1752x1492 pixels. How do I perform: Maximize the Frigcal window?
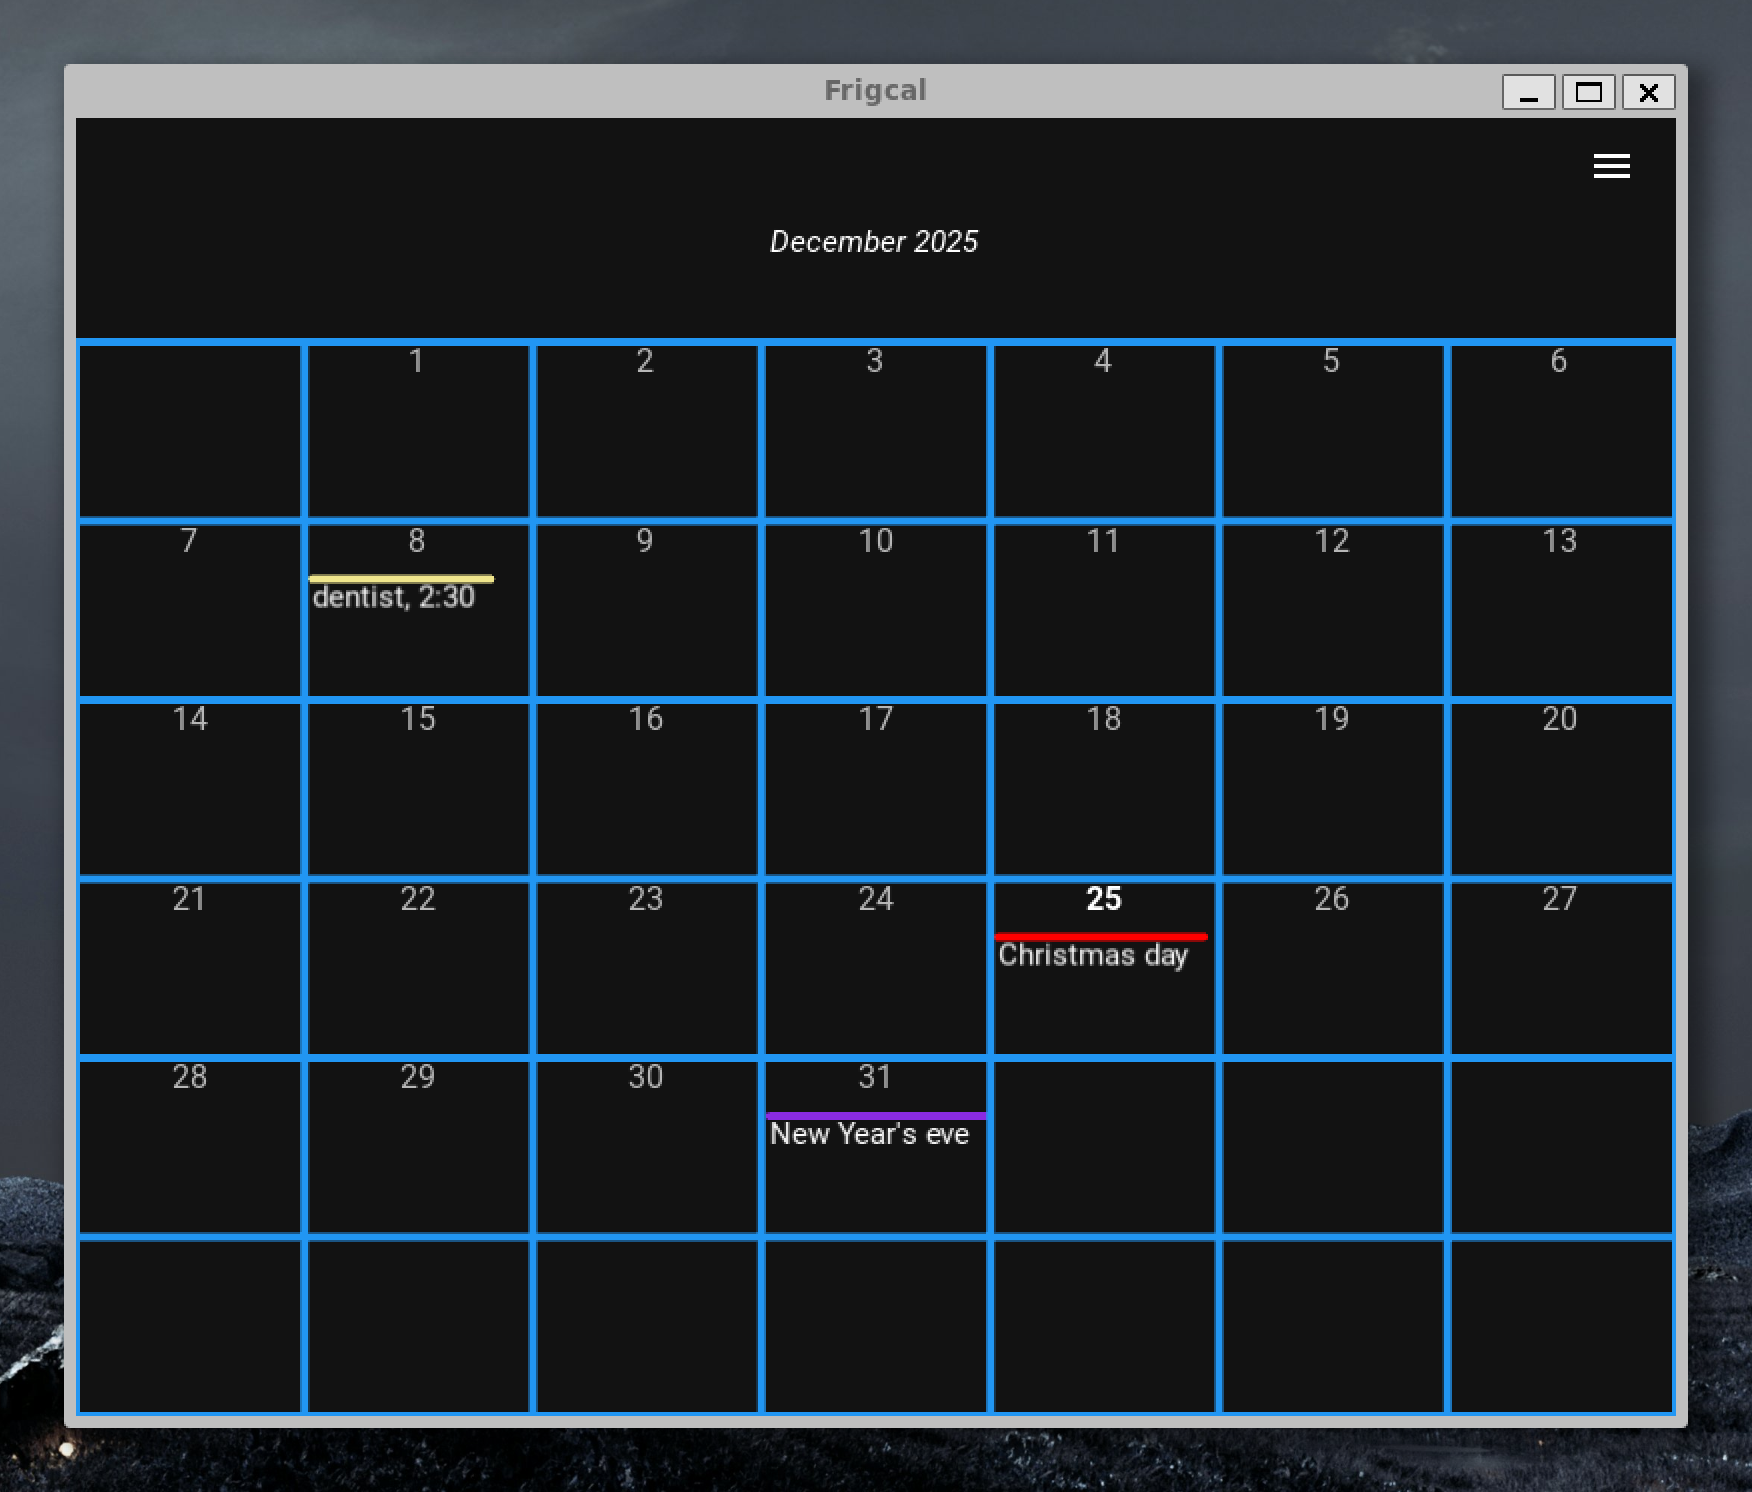[1588, 93]
